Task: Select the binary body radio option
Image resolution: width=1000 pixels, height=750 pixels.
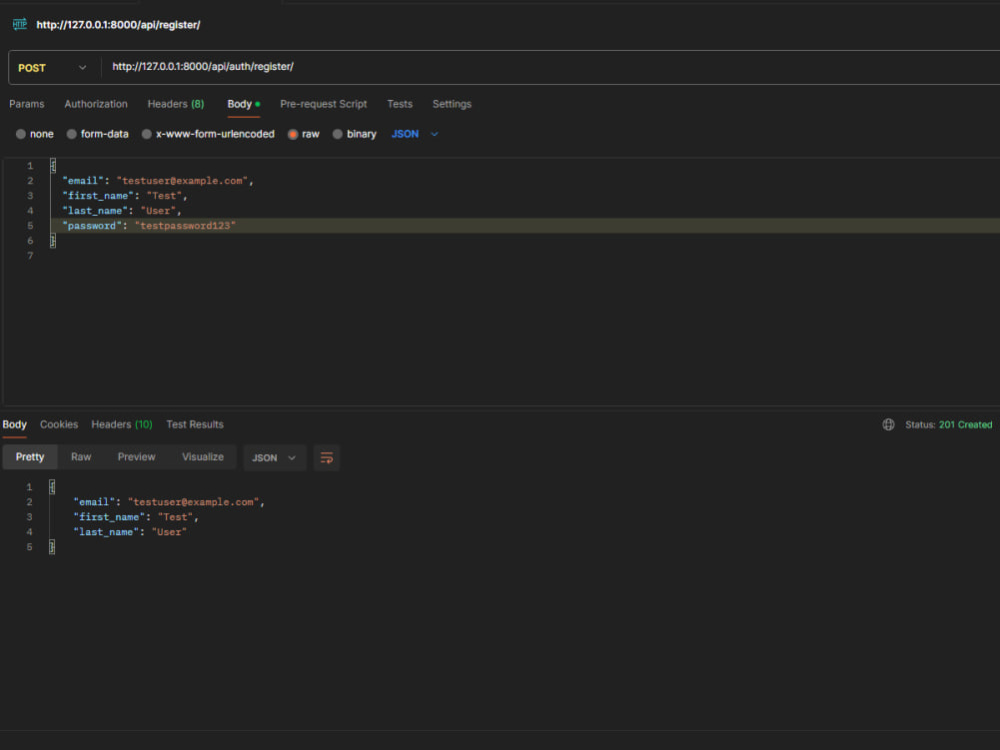Action: click(x=355, y=134)
